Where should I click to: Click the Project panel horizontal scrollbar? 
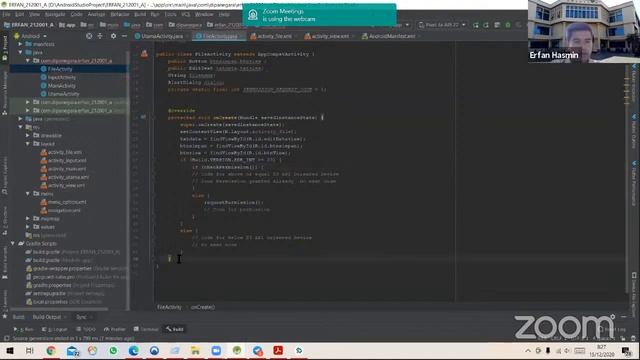click(60, 309)
